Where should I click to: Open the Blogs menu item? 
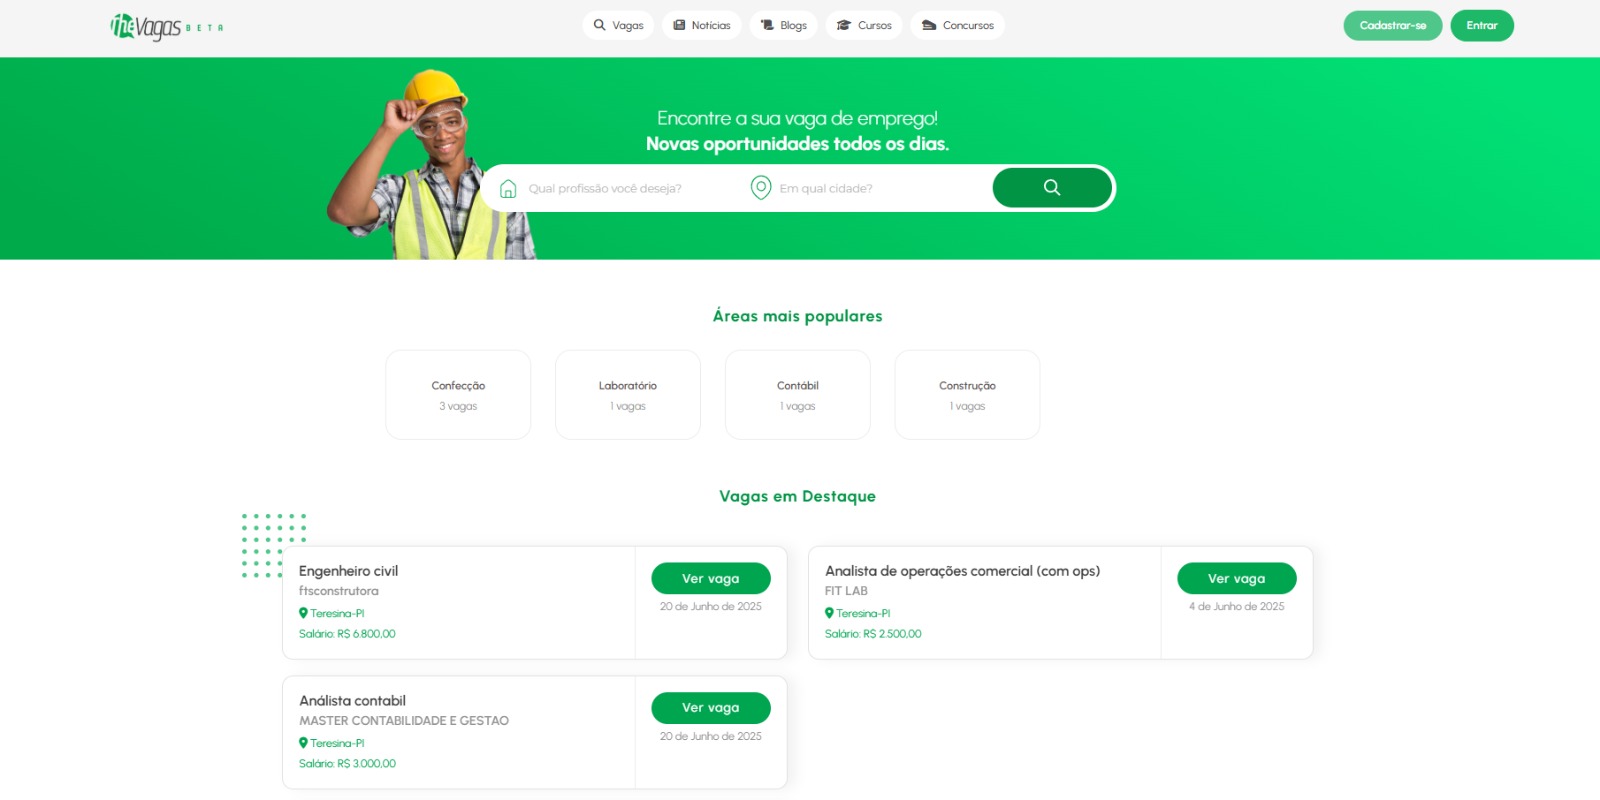click(784, 25)
